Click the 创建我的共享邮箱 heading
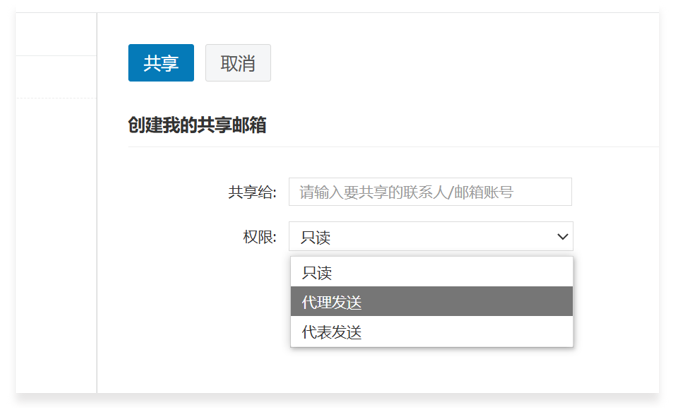The height and width of the screenshot is (408, 675). [x=197, y=125]
